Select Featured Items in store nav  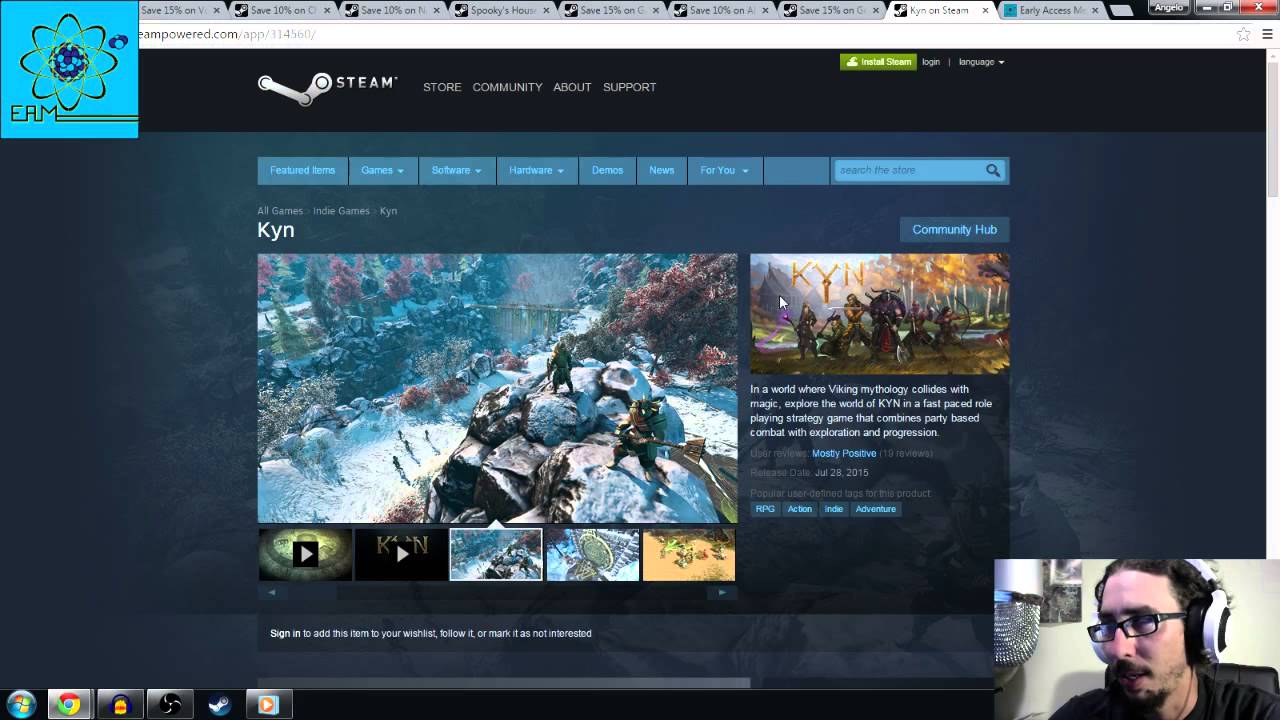coord(302,170)
